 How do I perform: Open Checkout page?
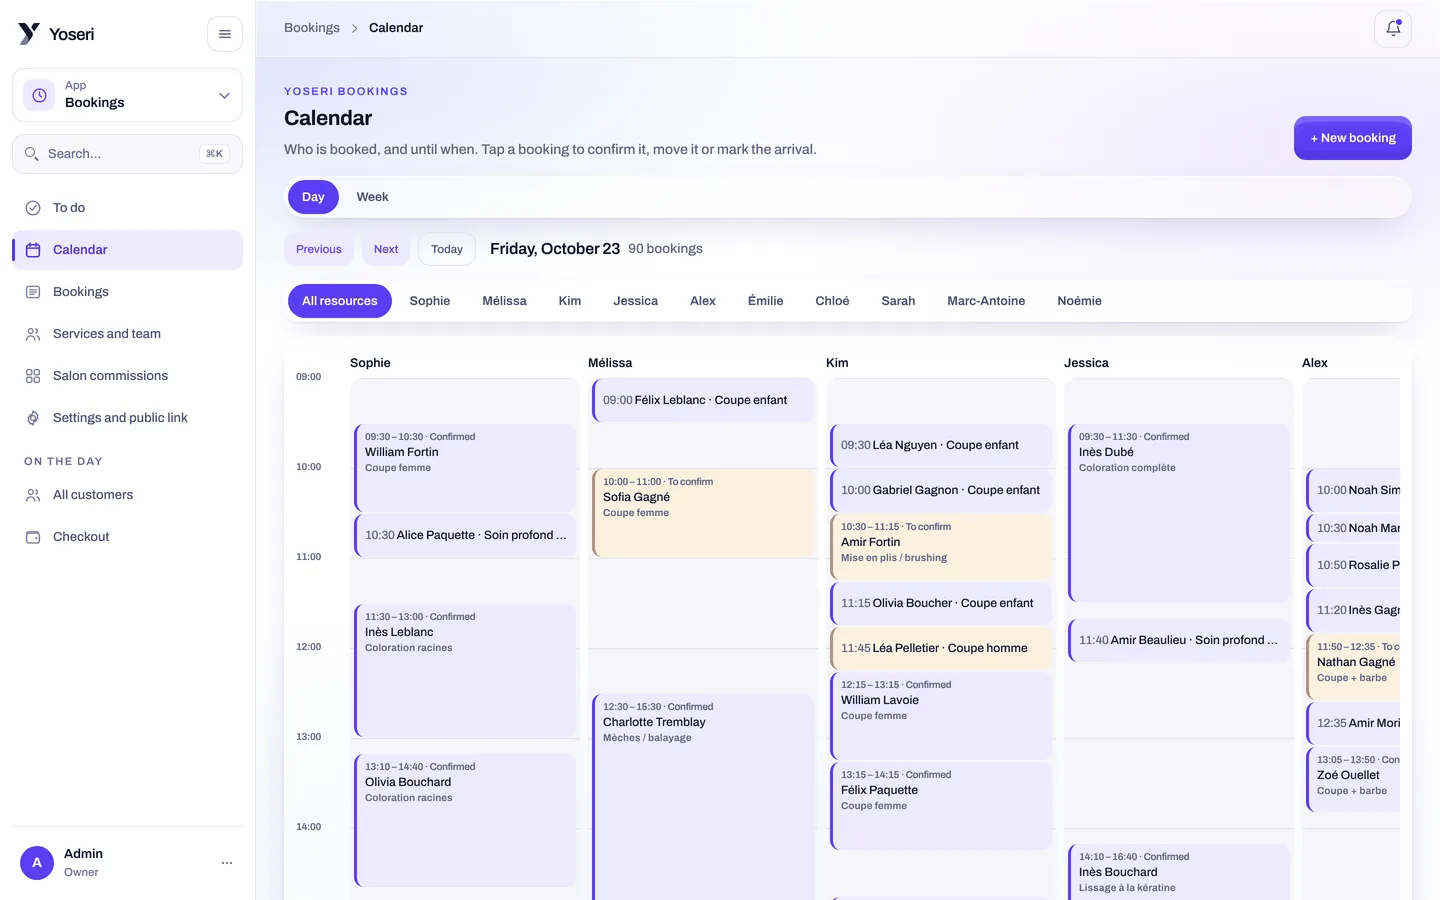(x=127, y=537)
